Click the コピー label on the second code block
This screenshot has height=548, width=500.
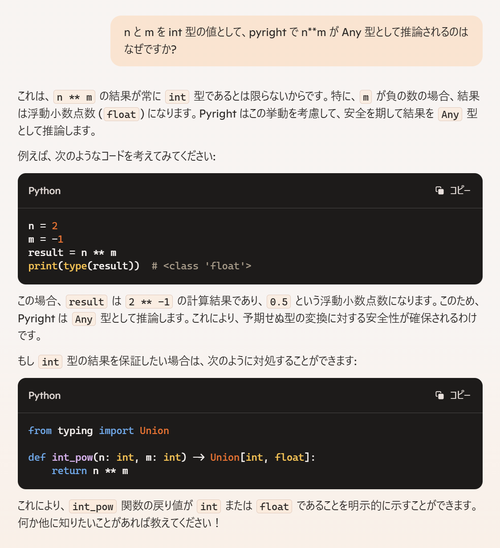pos(460,395)
